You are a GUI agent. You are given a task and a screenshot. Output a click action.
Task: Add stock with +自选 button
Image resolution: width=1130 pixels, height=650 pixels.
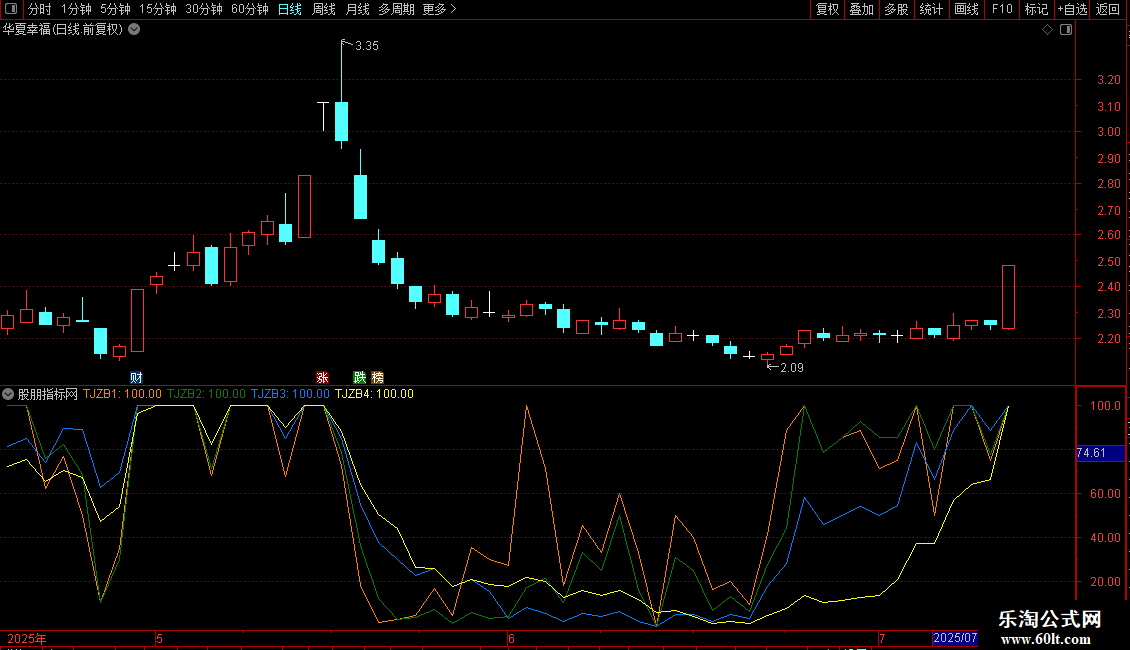click(x=1072, y=9)
